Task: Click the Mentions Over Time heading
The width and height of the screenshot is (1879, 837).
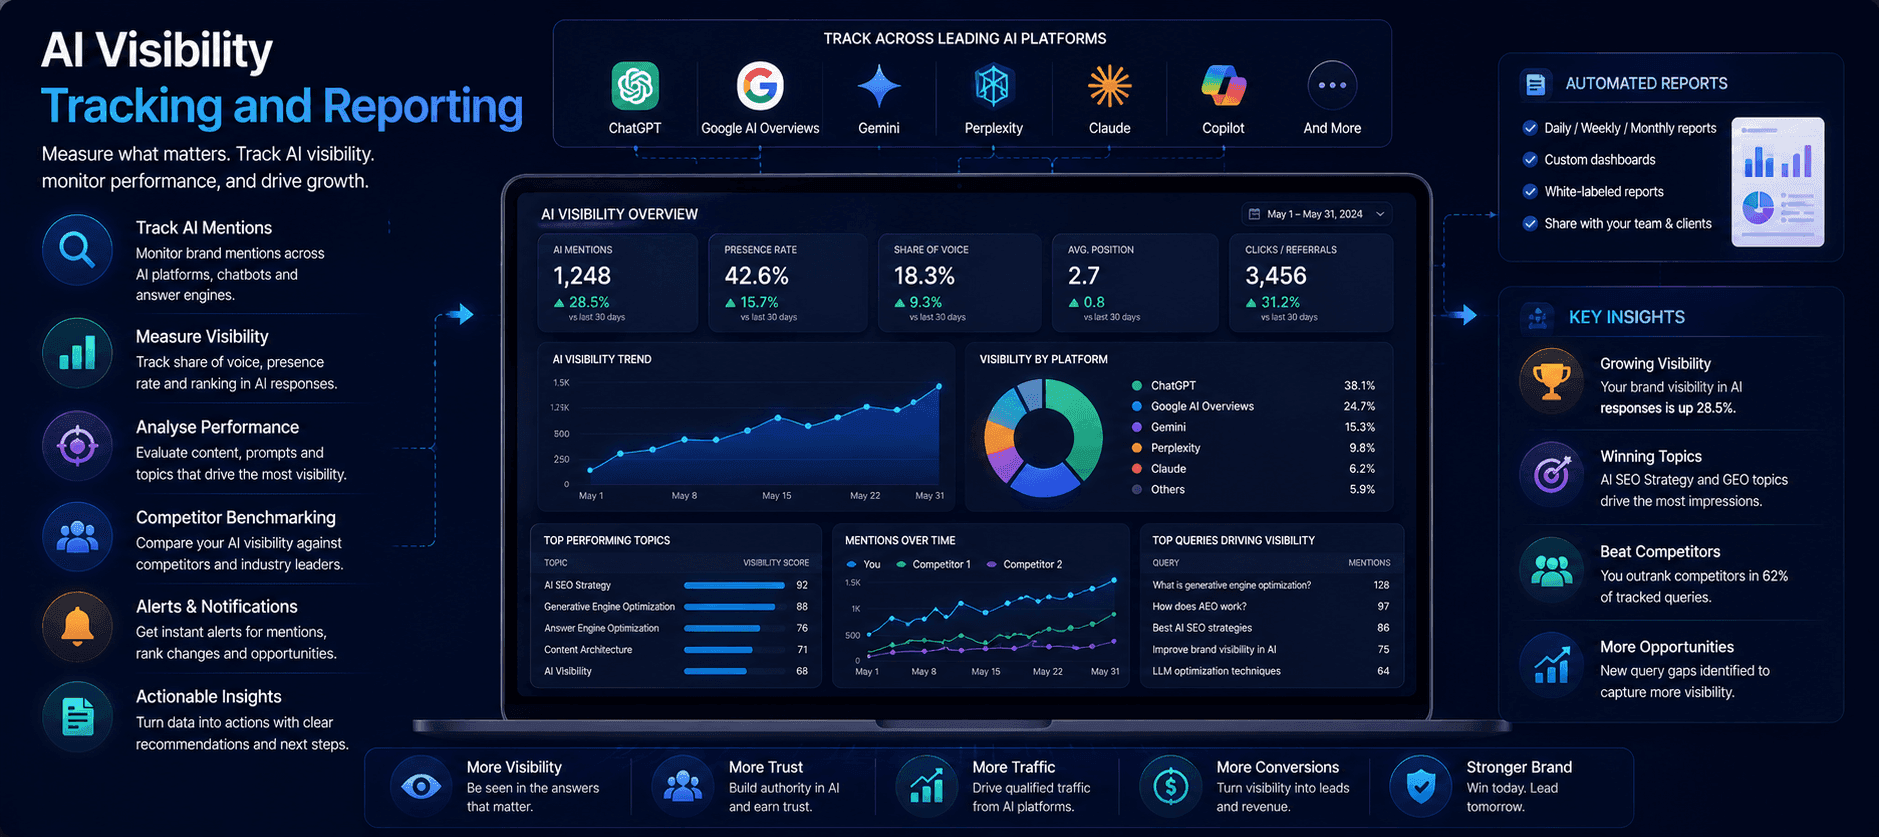Action: click(900, 541)
